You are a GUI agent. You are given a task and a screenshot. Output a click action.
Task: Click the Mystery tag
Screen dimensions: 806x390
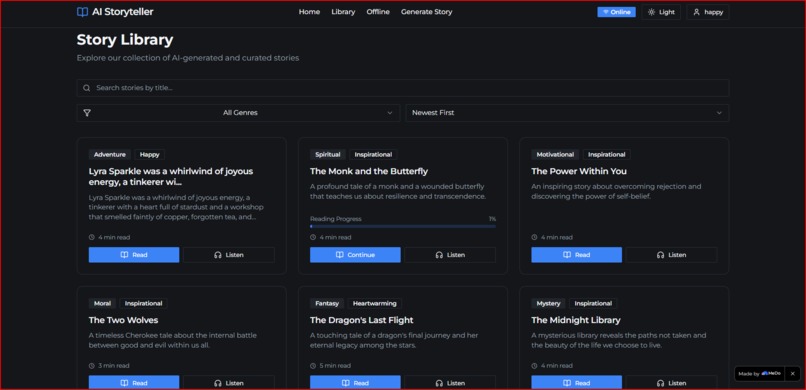[548, 304]
